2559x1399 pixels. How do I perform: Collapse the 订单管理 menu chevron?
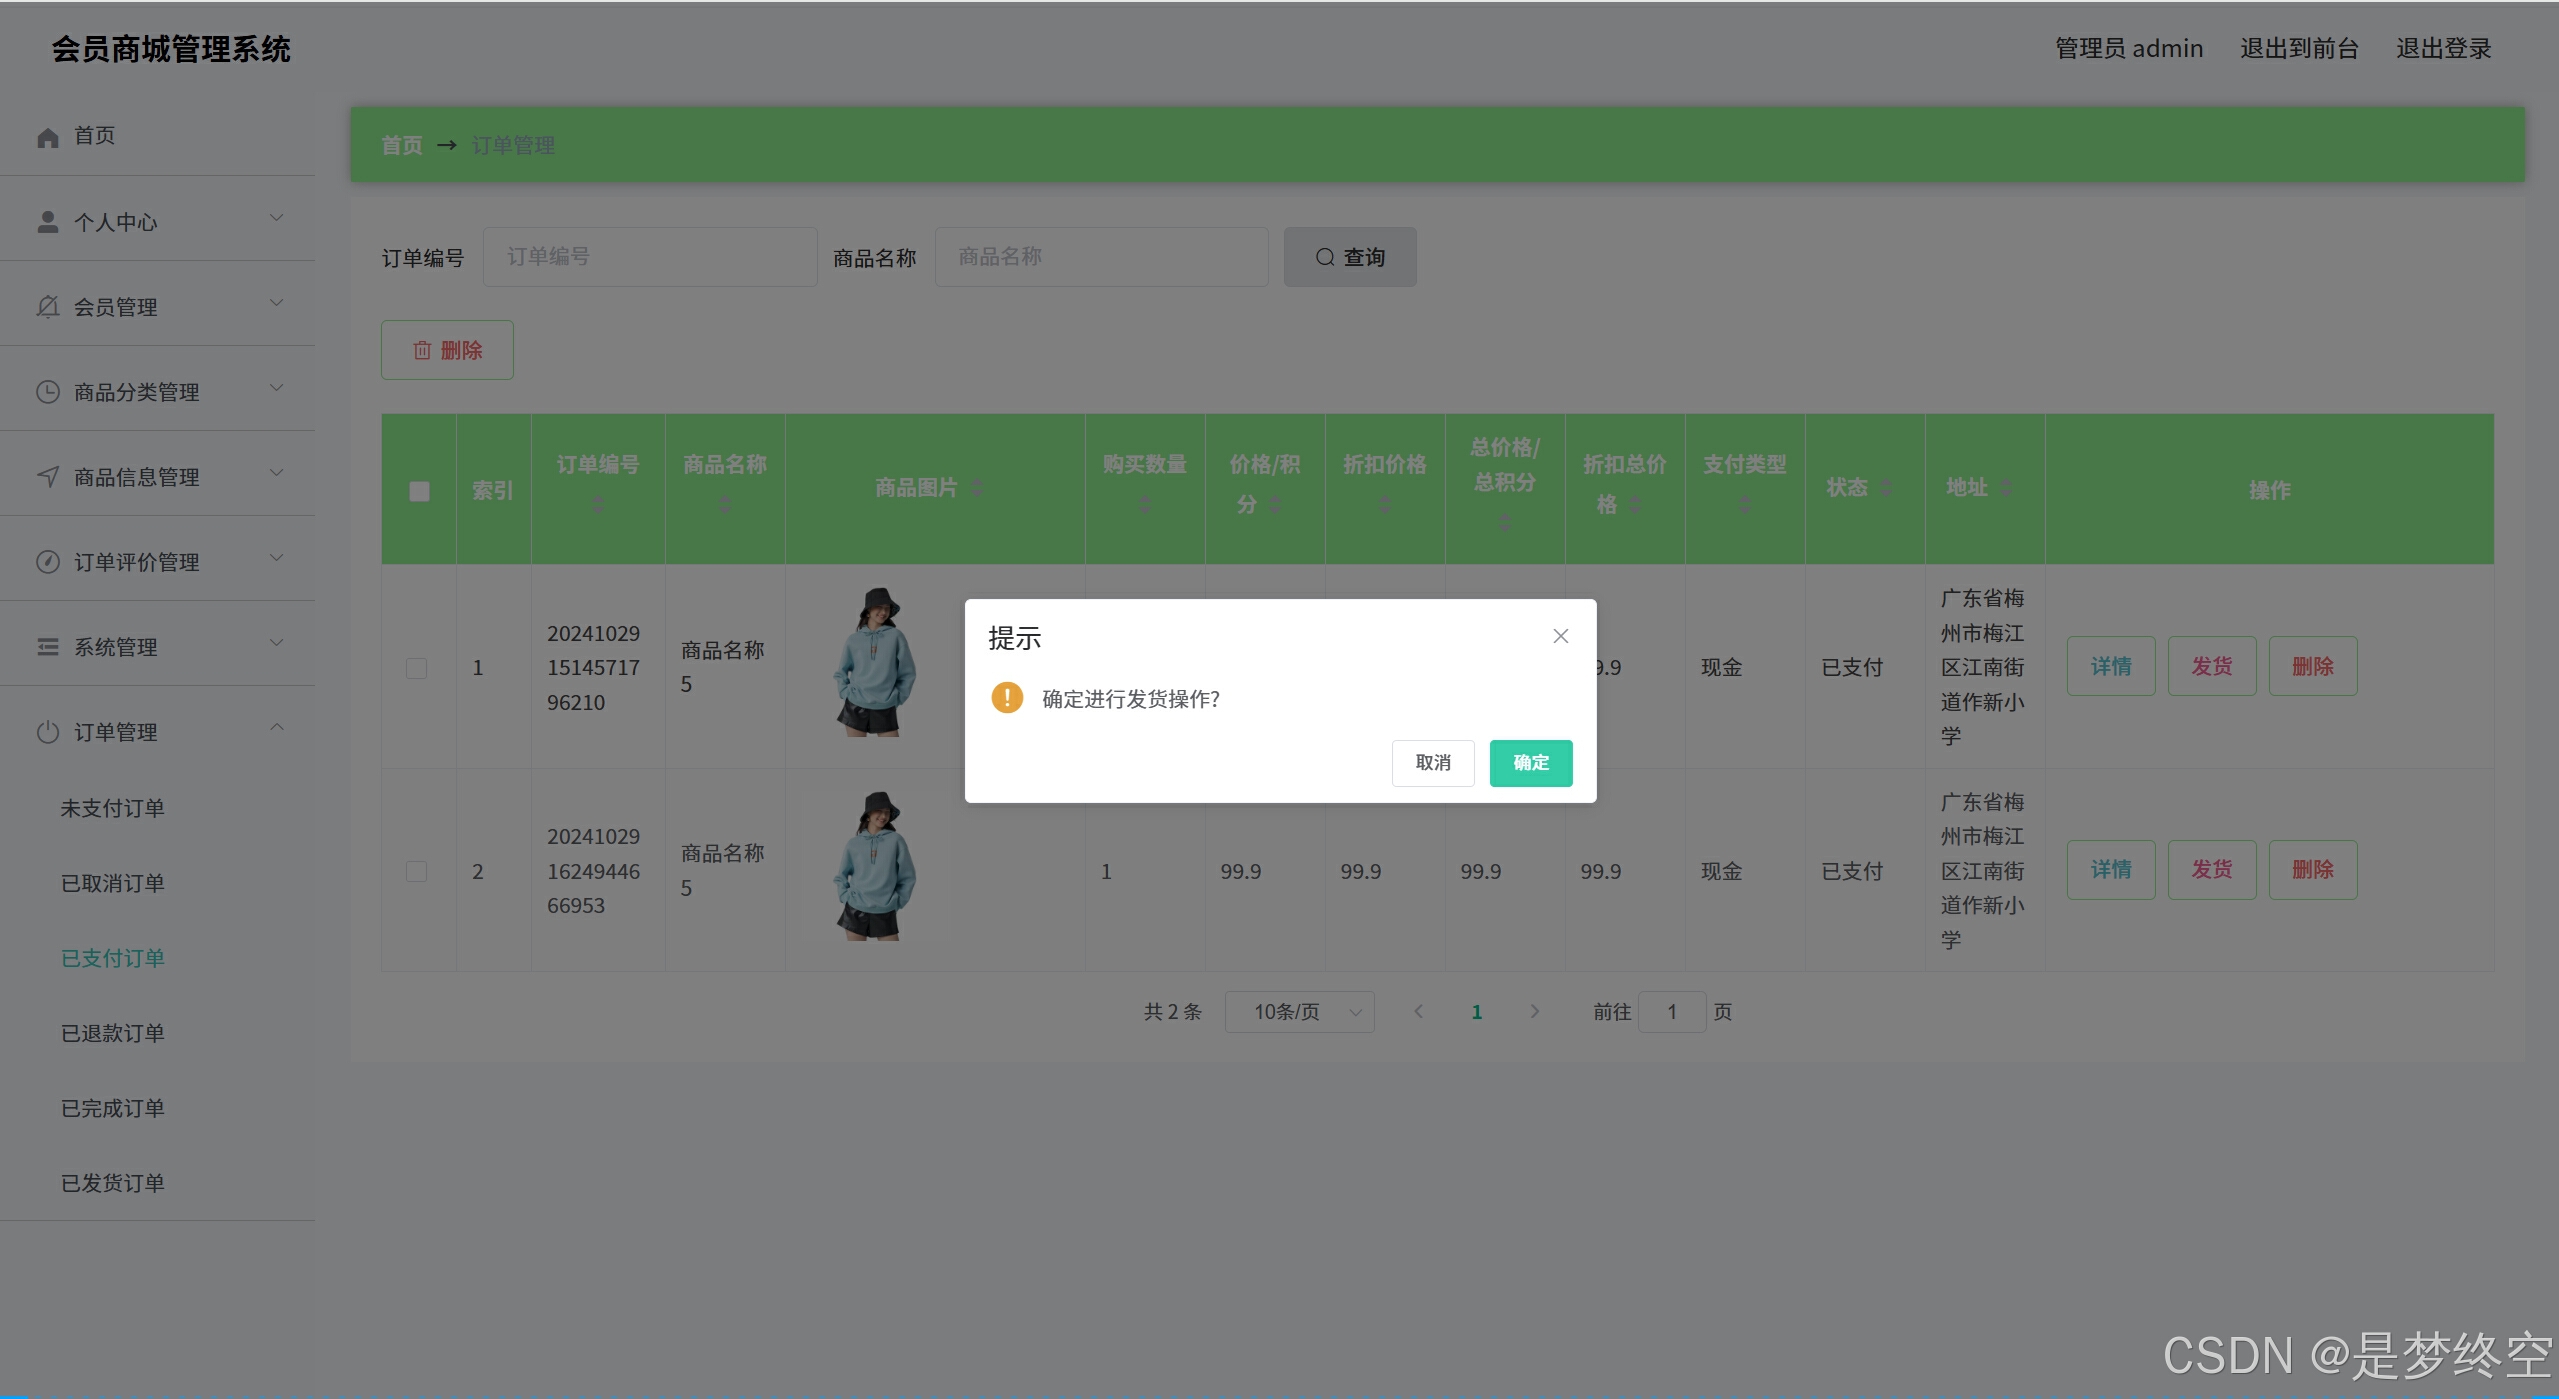coord(277,728)
